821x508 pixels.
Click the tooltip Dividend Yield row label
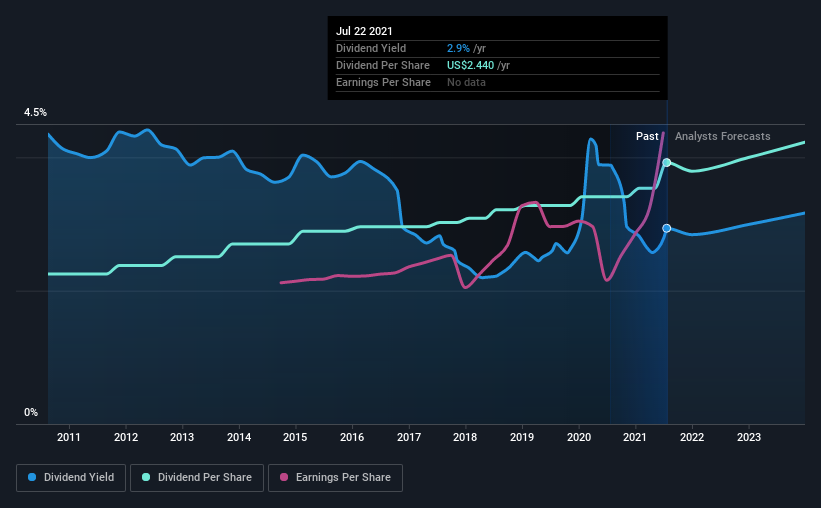371,48
